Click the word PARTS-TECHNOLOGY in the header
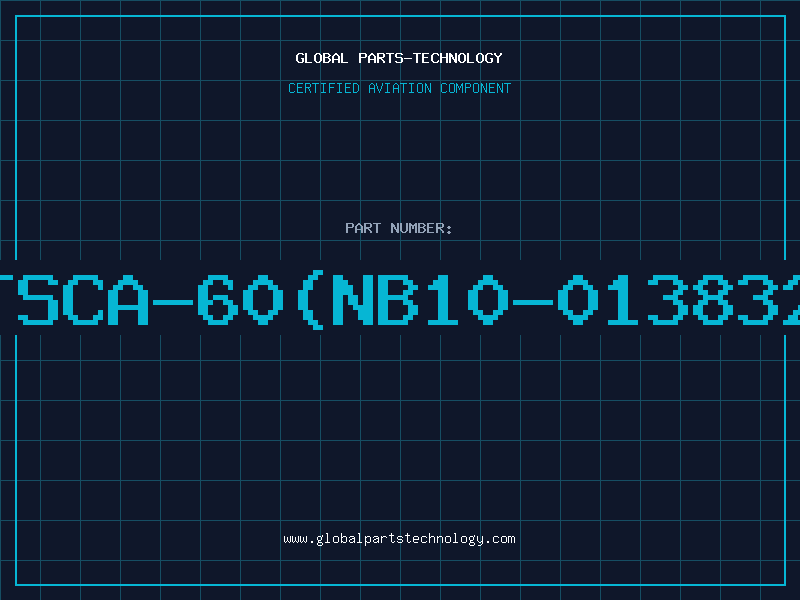This screenshot has width=800, height=600. (431, 58)
